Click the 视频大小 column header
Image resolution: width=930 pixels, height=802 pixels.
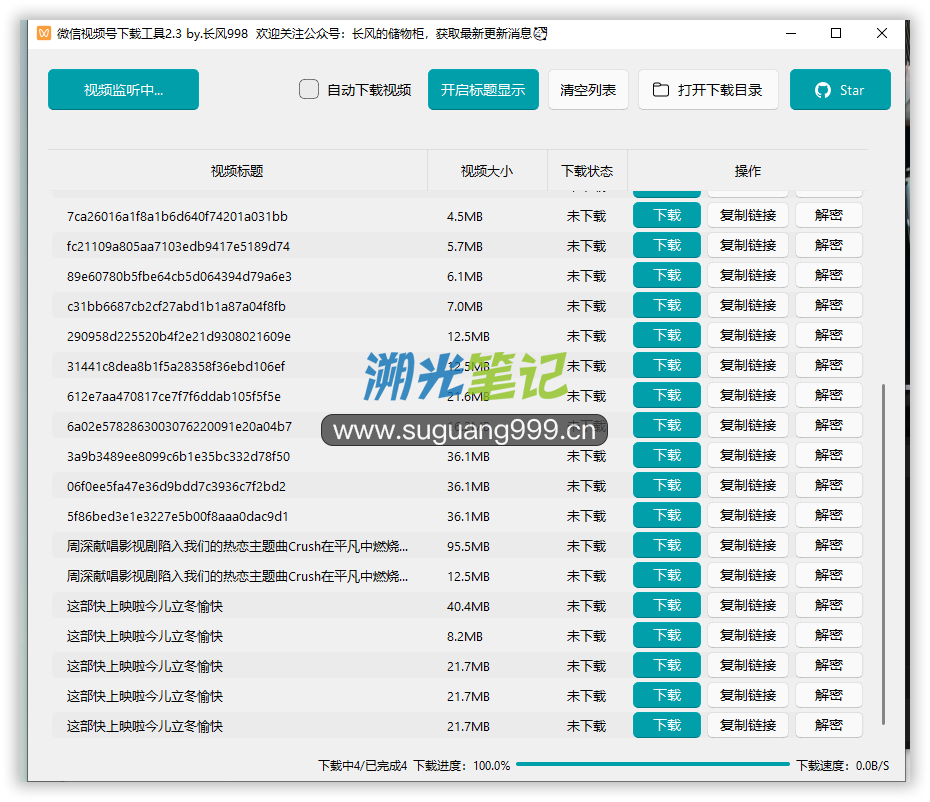(487, 171)
